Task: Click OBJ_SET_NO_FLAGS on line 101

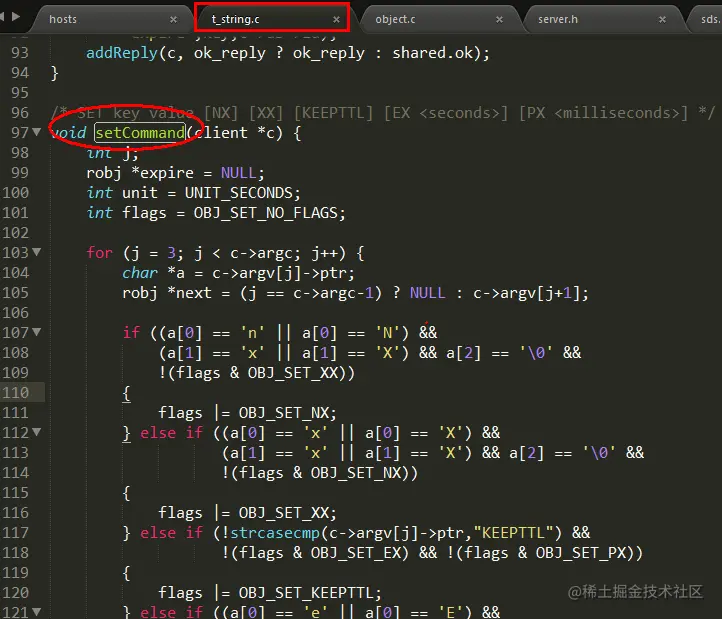Action: [266, 213]
